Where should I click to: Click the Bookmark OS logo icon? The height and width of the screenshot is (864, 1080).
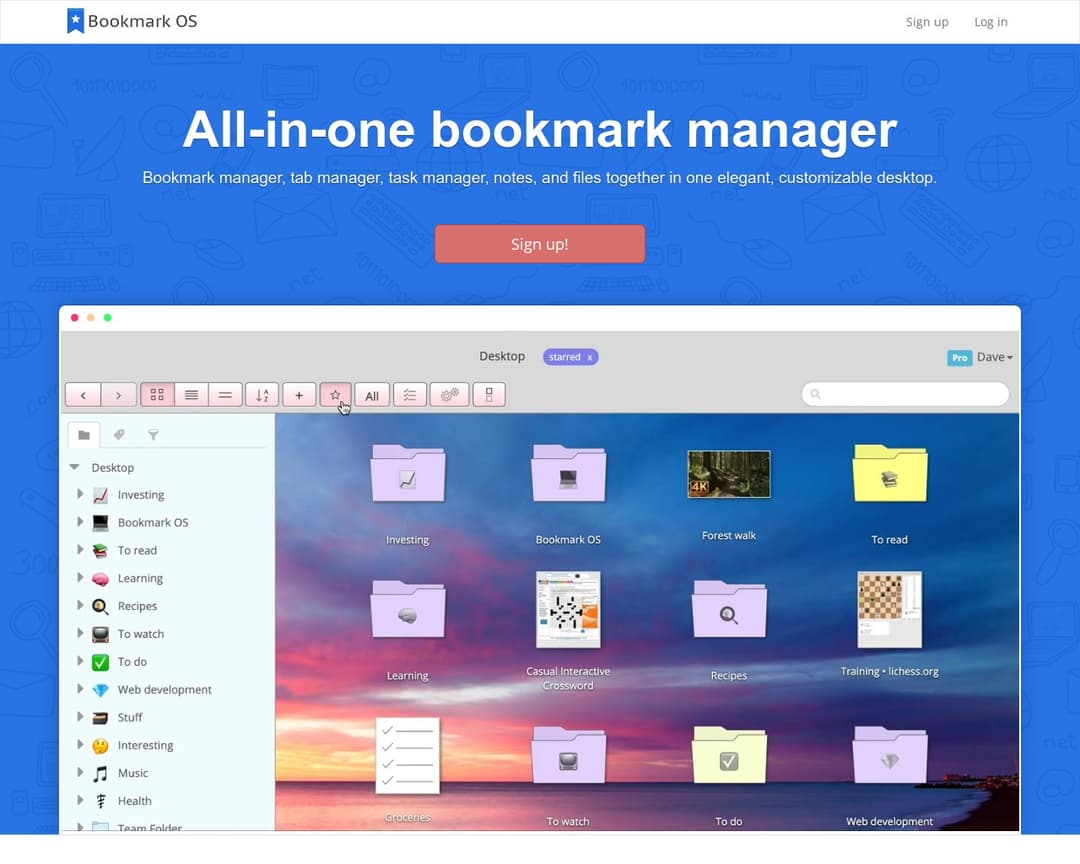(x=75, y=21)
